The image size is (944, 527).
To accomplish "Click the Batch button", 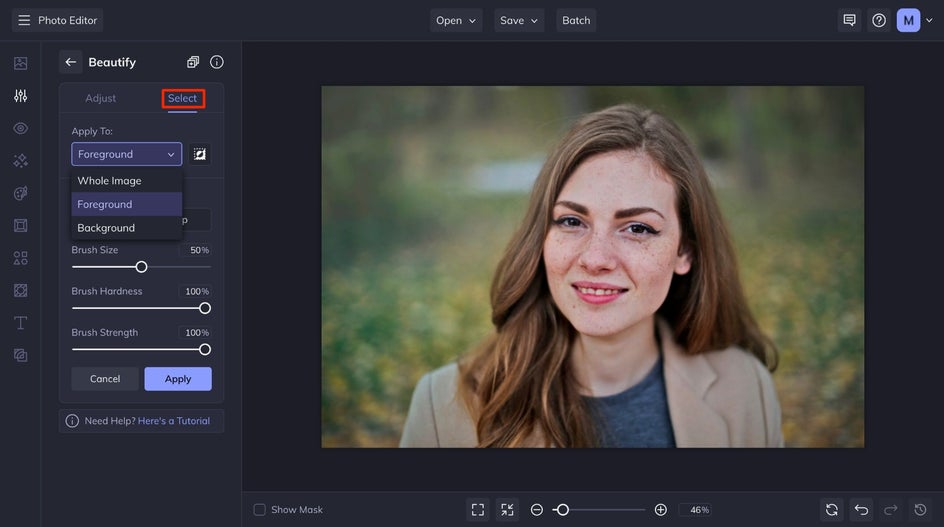I will 576,20.
